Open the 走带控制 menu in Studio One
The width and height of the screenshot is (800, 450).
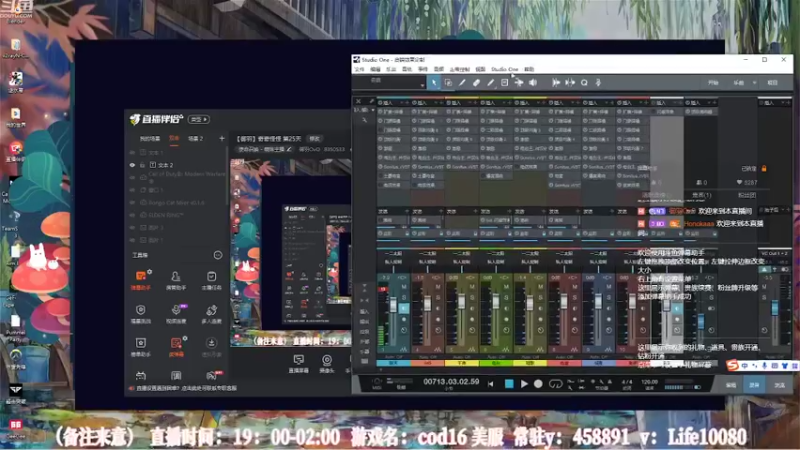[460, 69]
